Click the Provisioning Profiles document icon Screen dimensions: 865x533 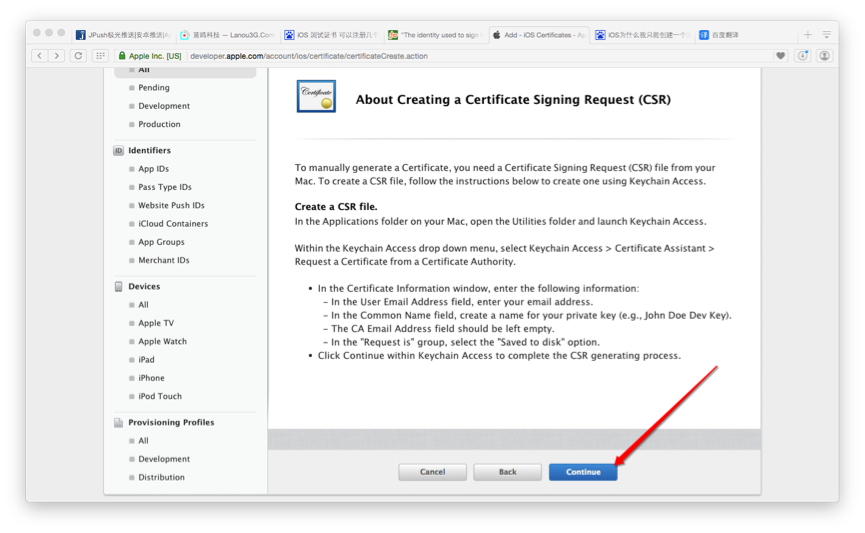(118, 423)
